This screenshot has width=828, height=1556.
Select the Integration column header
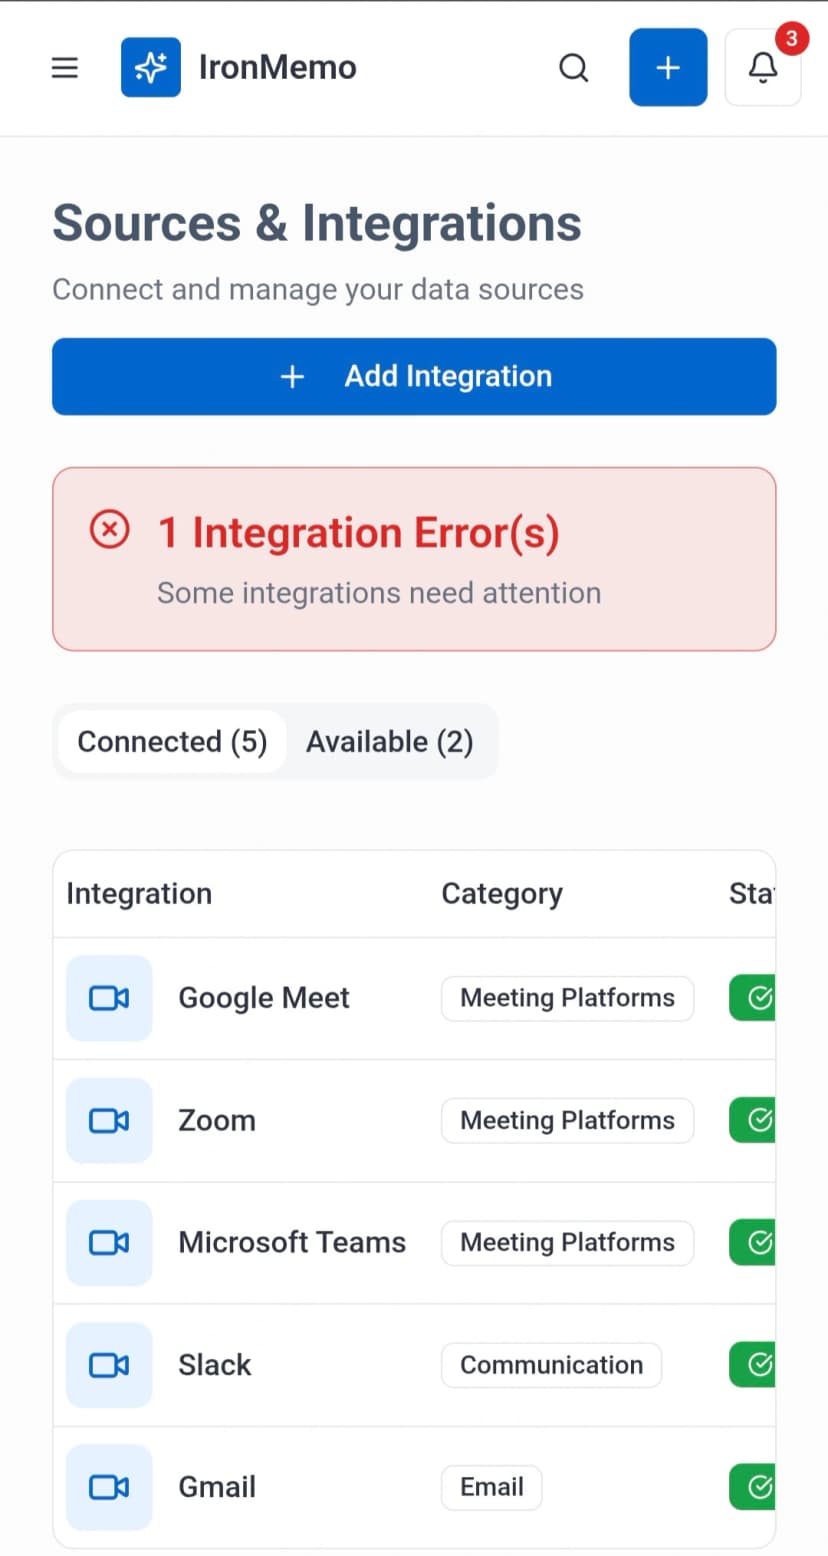pos(139,893)
